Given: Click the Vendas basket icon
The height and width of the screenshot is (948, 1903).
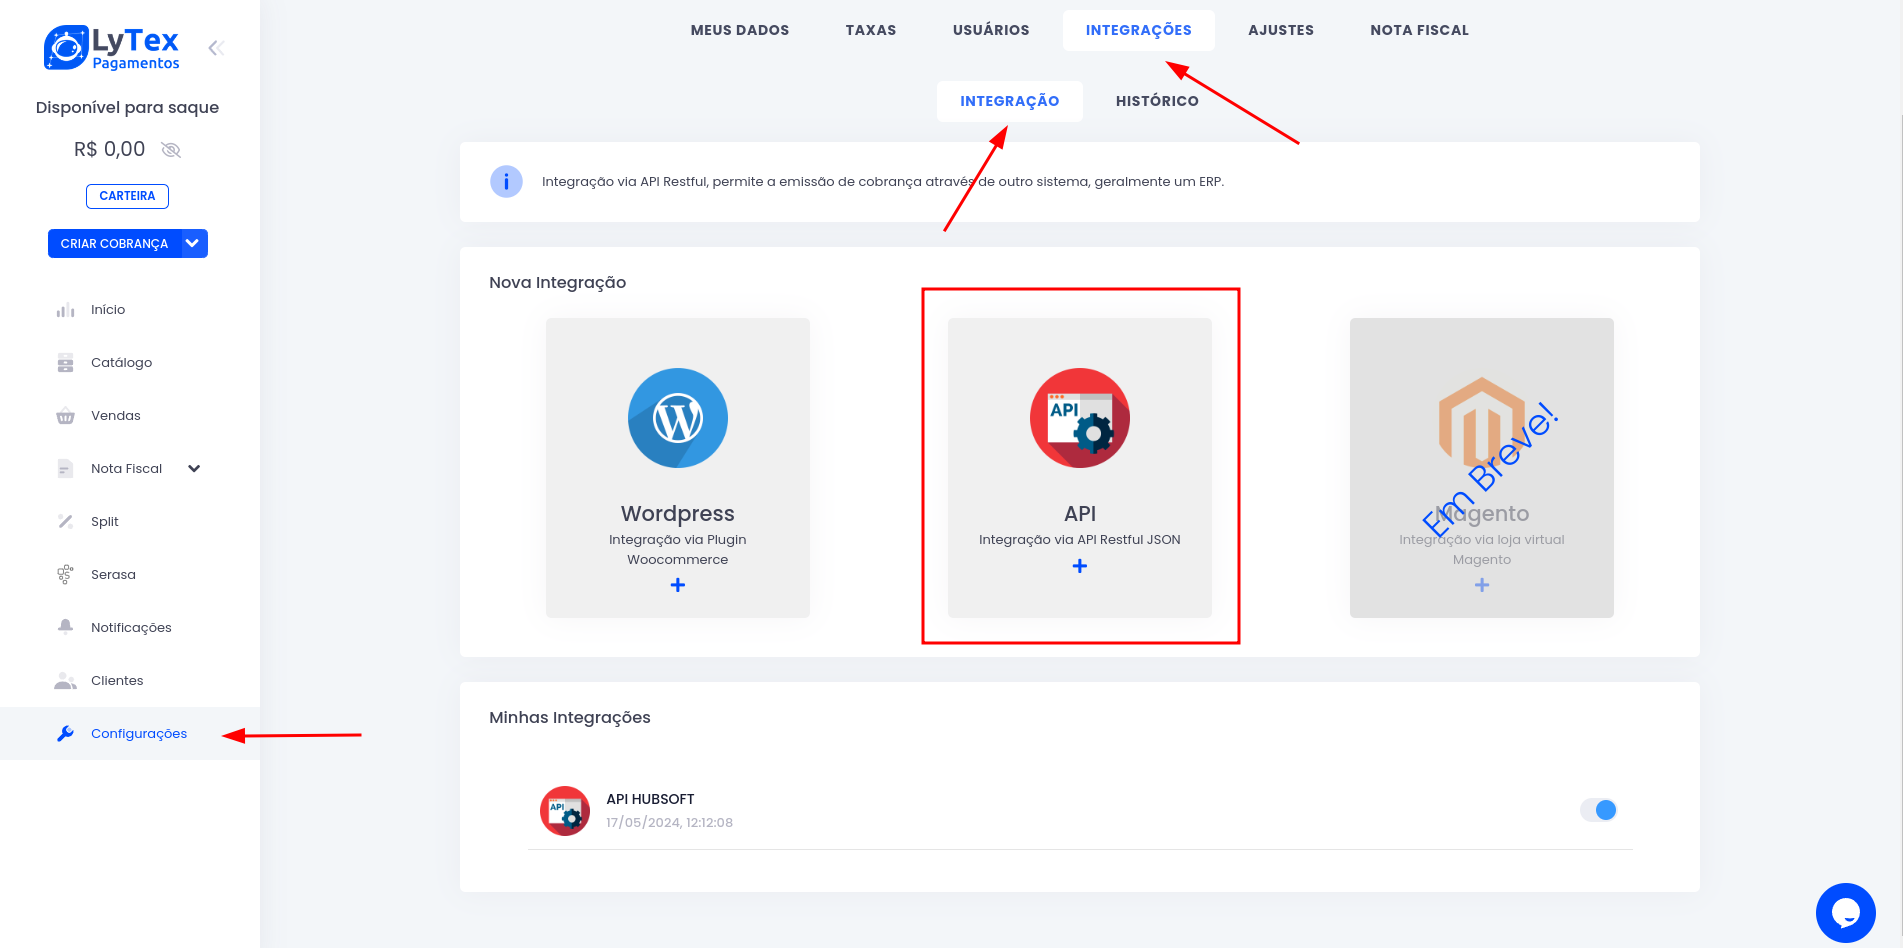Looking at the screenshot, I should click(x=65, y=416).
